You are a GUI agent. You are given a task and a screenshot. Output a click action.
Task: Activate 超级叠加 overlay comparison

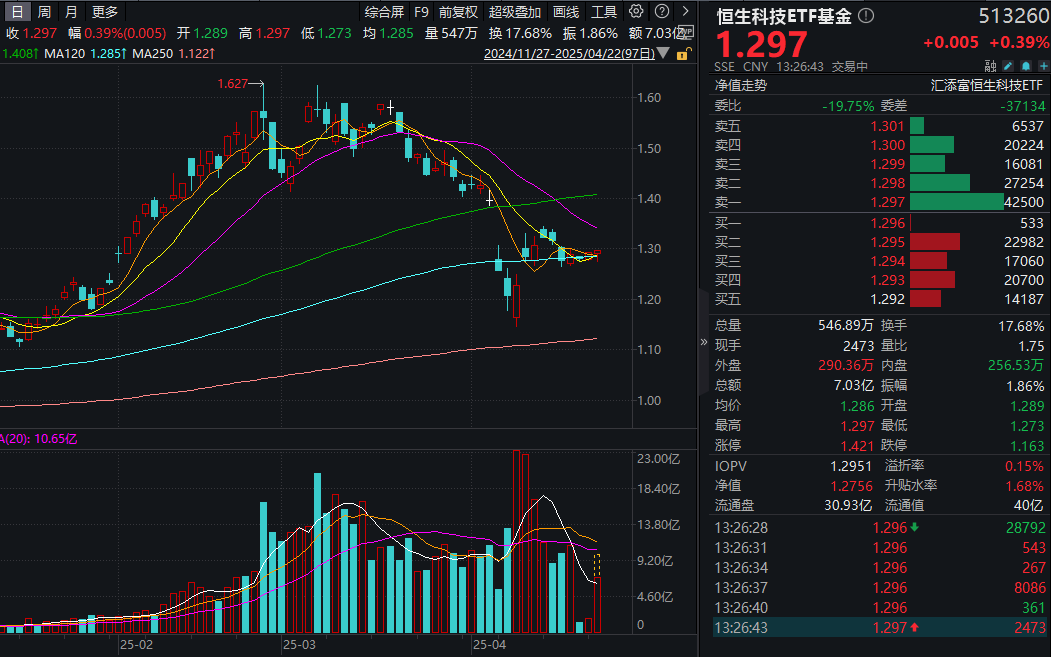[512, 11]
